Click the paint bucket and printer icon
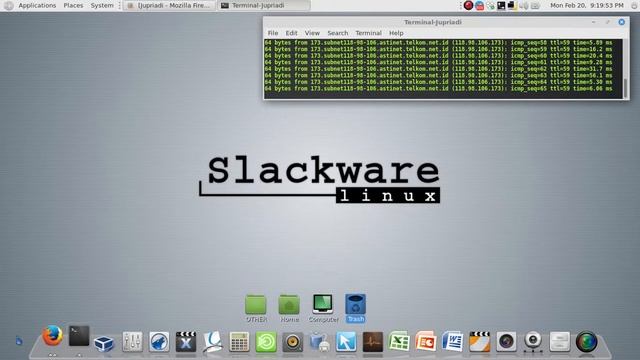The width and height of the screenshot is (640, 360). [320, 342]
